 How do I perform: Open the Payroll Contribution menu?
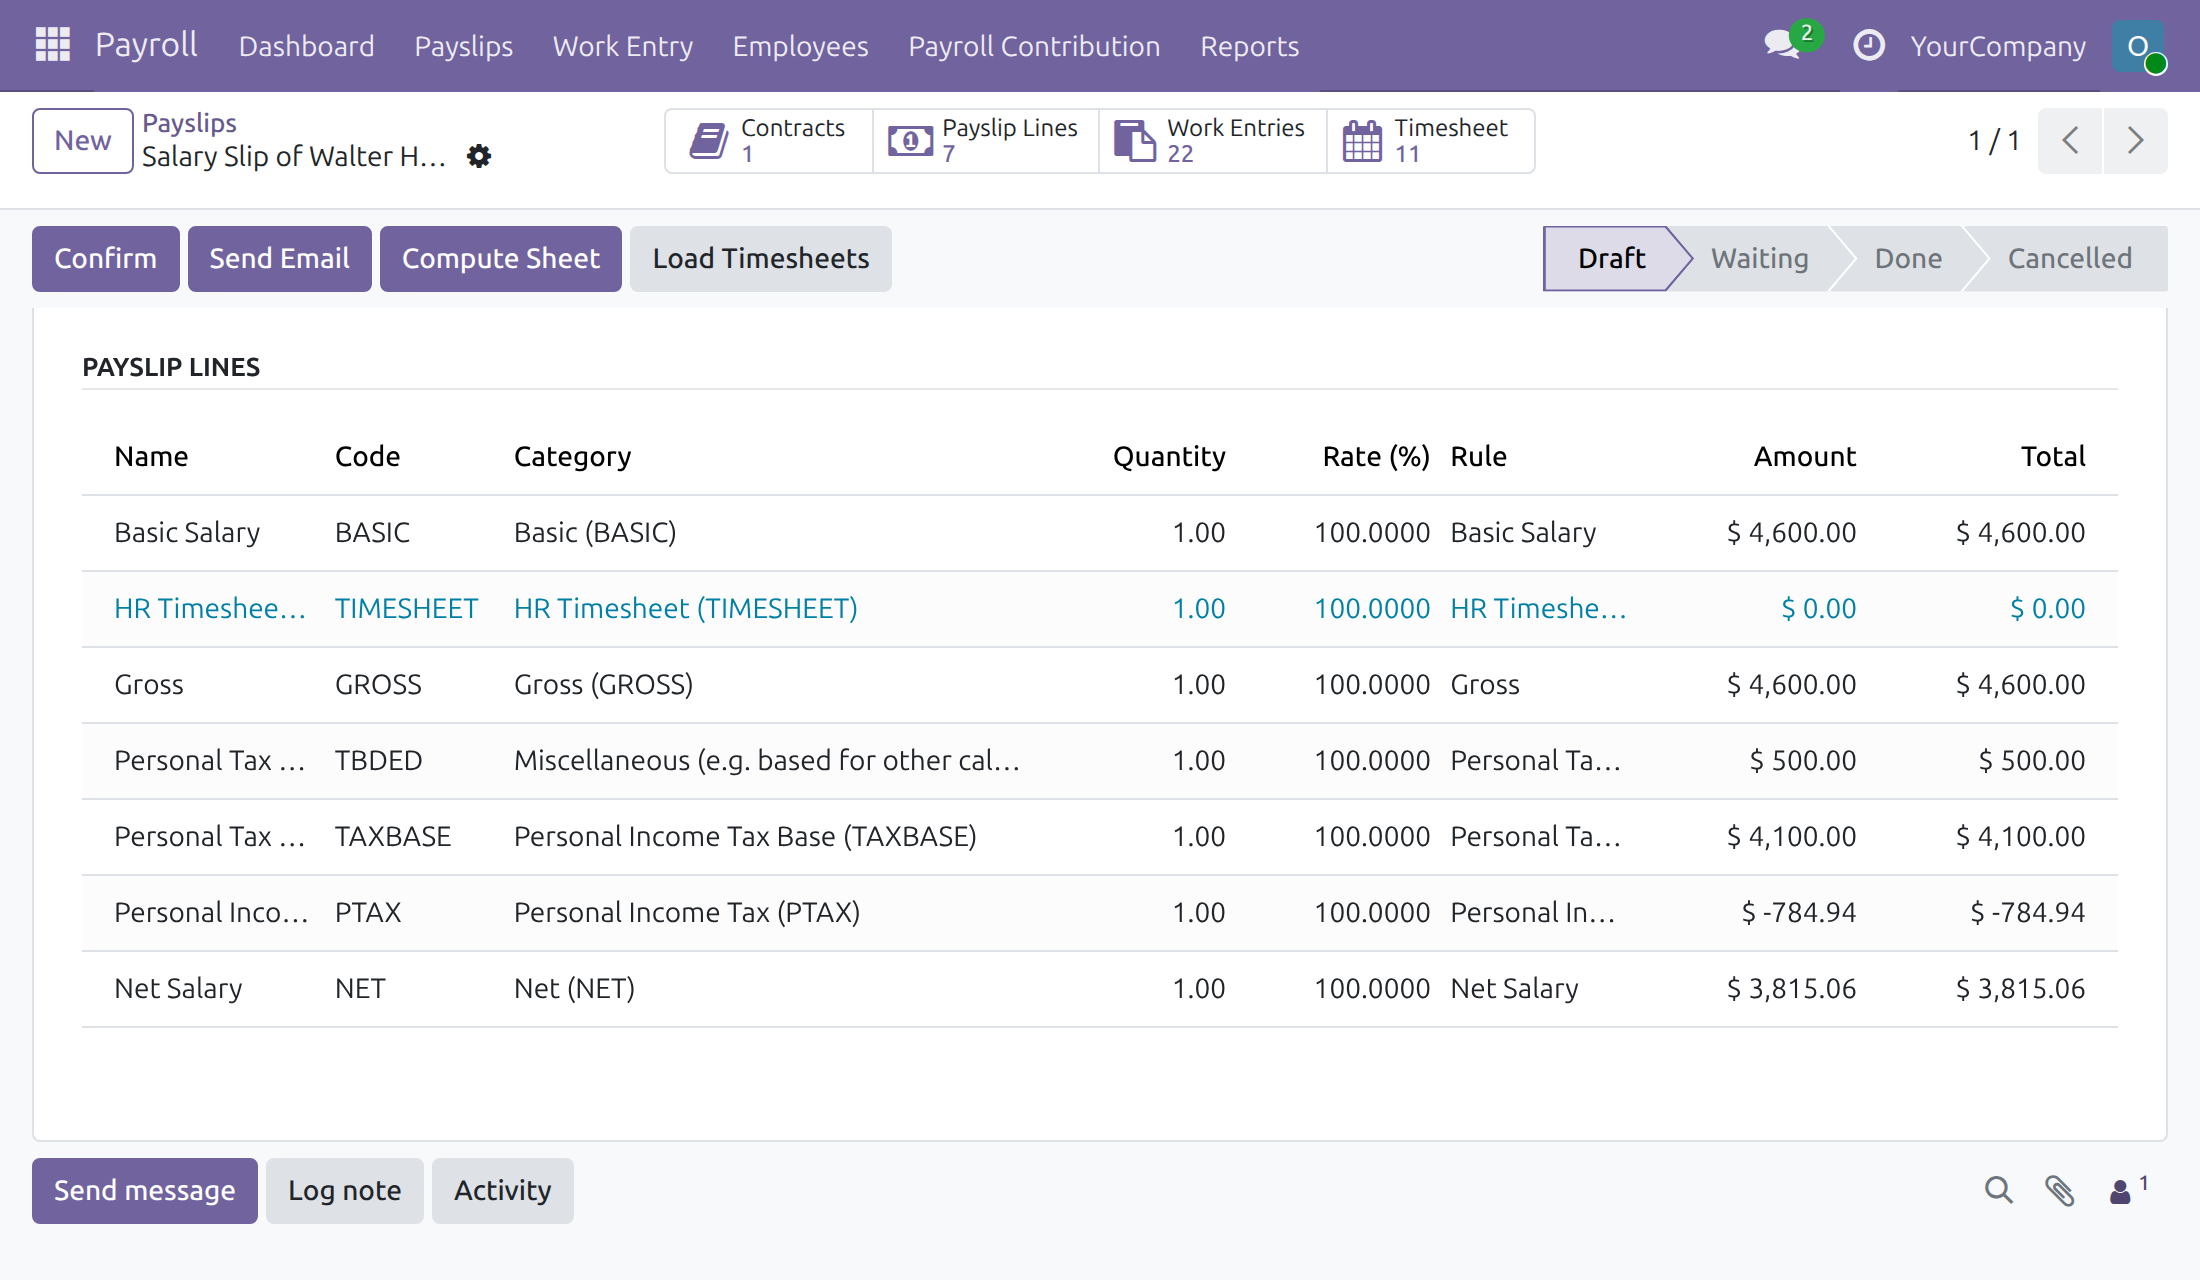click(x=1034, y=46)
